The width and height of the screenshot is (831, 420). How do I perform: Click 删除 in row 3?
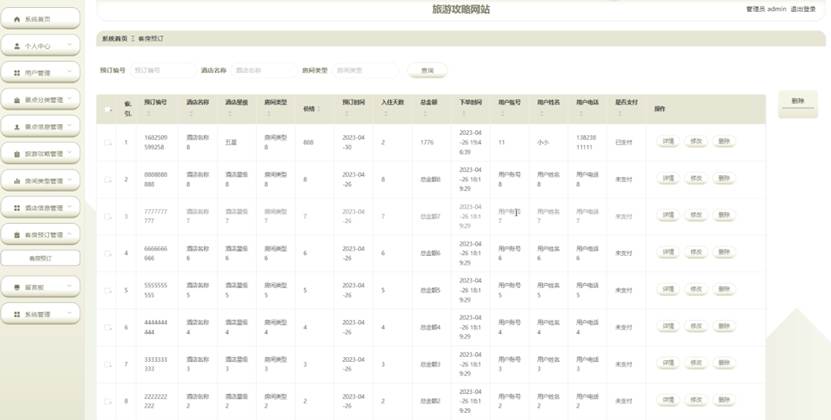coord(724,215)
